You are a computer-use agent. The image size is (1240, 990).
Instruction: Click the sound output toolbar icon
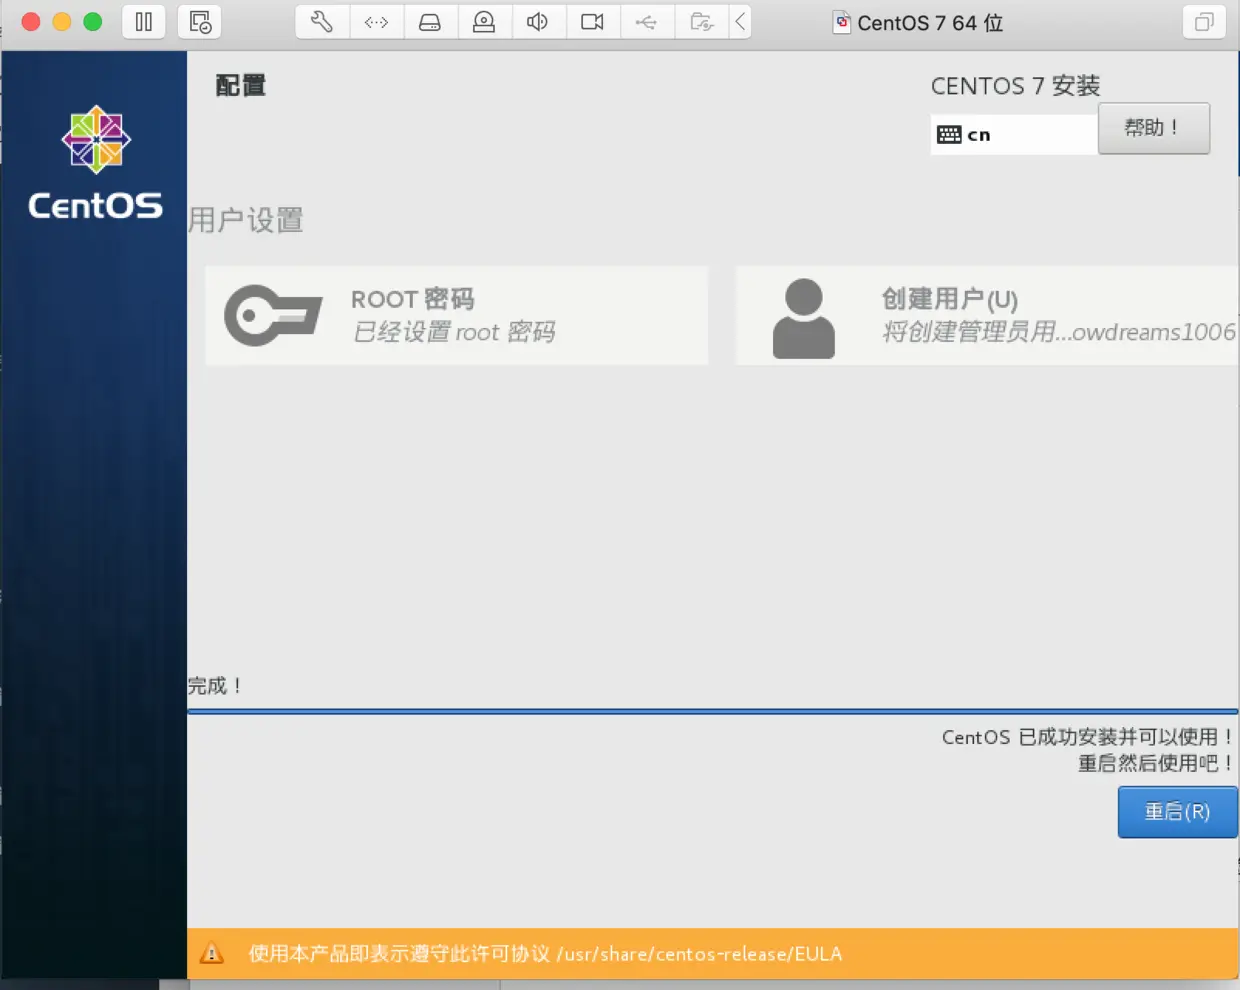click(x=538, y=21)
